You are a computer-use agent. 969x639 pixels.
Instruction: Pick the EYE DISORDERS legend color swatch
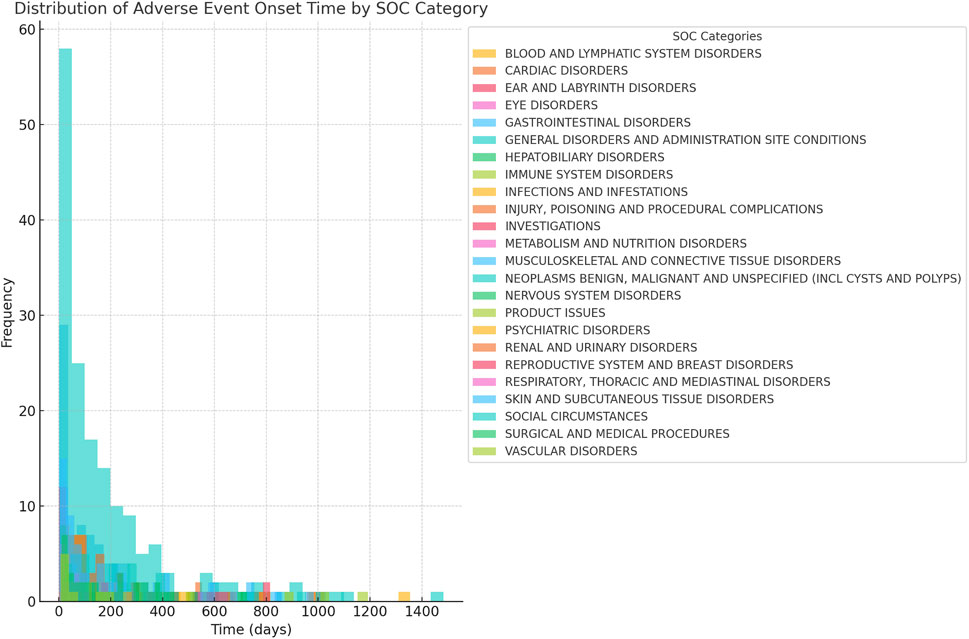click(x=484, y=106)
